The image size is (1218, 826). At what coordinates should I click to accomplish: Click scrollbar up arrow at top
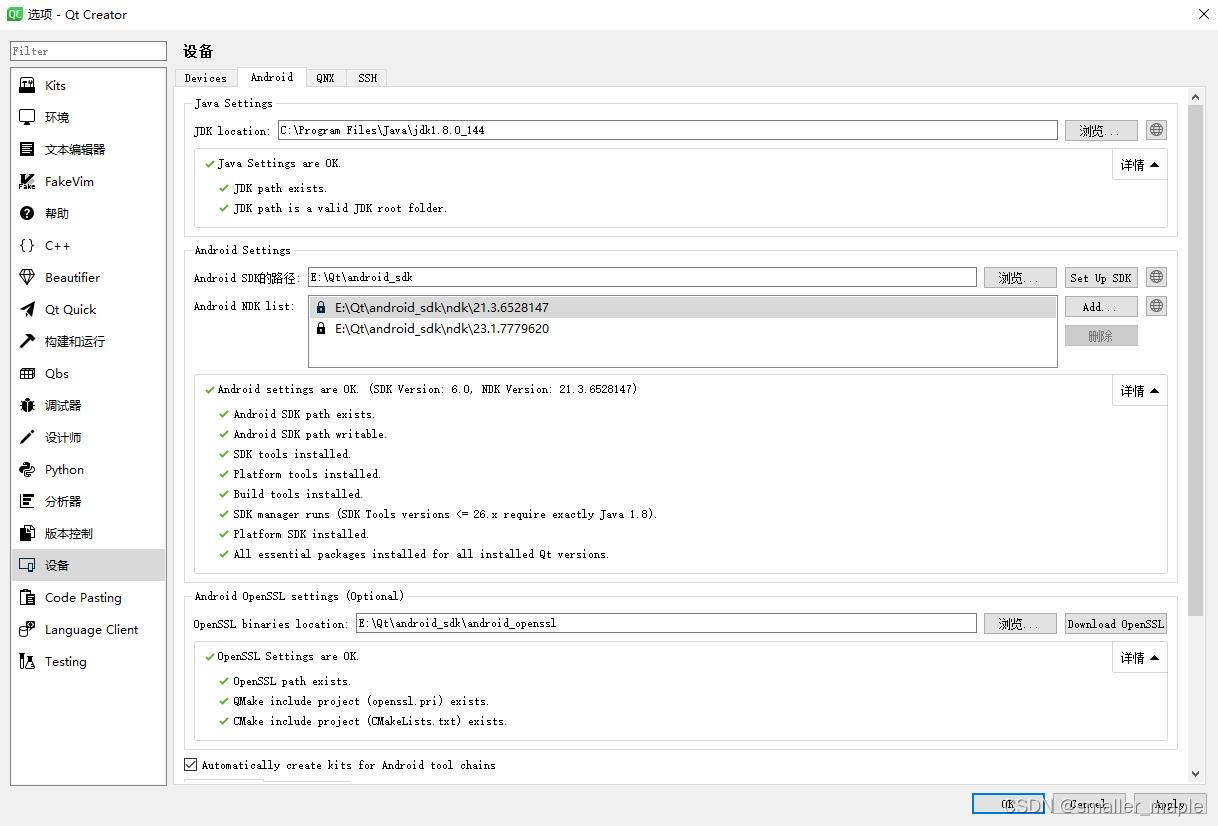1195,96
